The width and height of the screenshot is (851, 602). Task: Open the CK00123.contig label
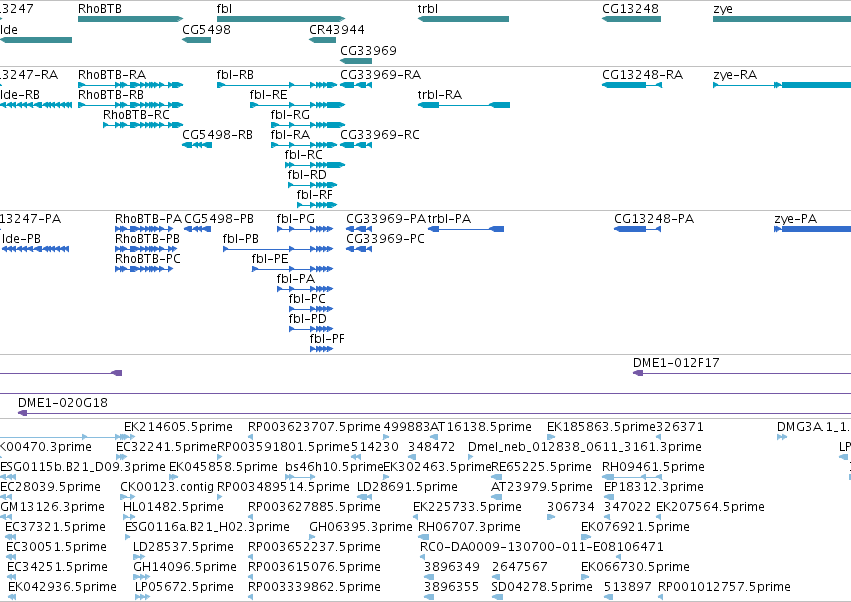pos(167,487)
